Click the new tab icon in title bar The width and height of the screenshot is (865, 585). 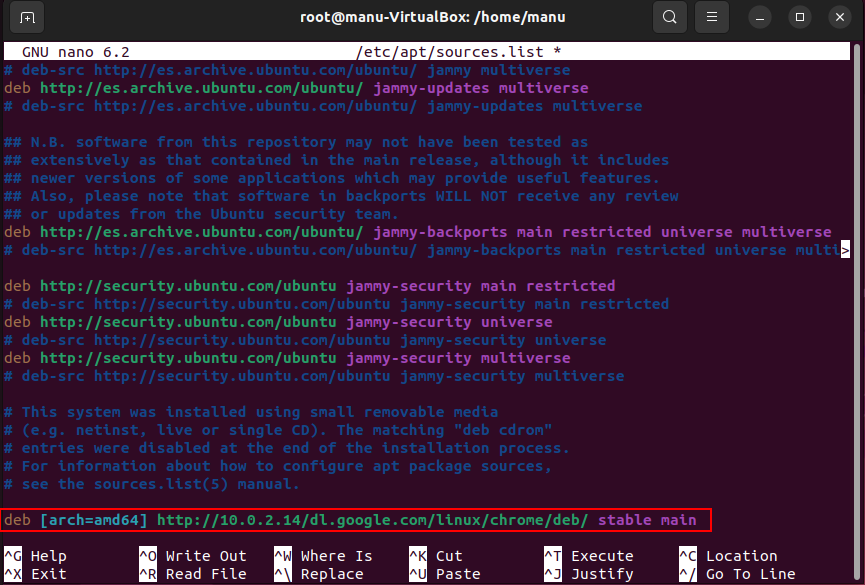point(27,18)
